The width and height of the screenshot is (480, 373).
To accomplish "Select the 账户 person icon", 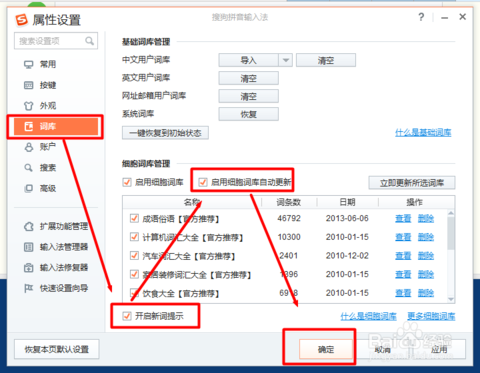I will [29, 147].
